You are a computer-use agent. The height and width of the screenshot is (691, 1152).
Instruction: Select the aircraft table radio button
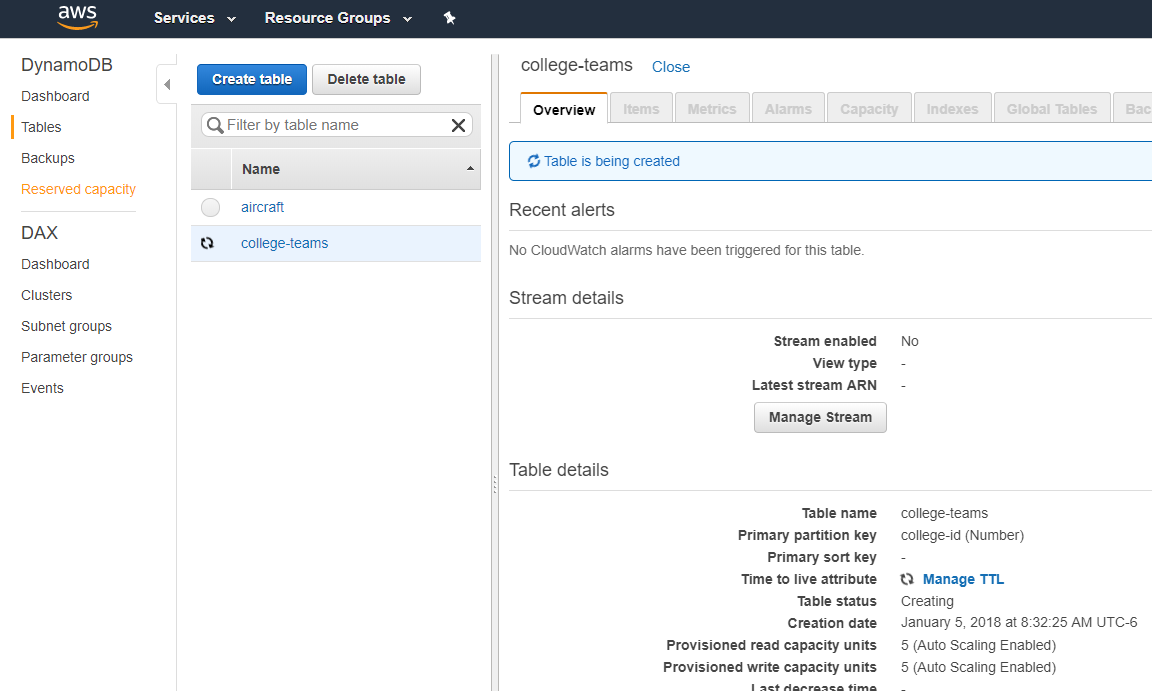click(x=211, y=208)
